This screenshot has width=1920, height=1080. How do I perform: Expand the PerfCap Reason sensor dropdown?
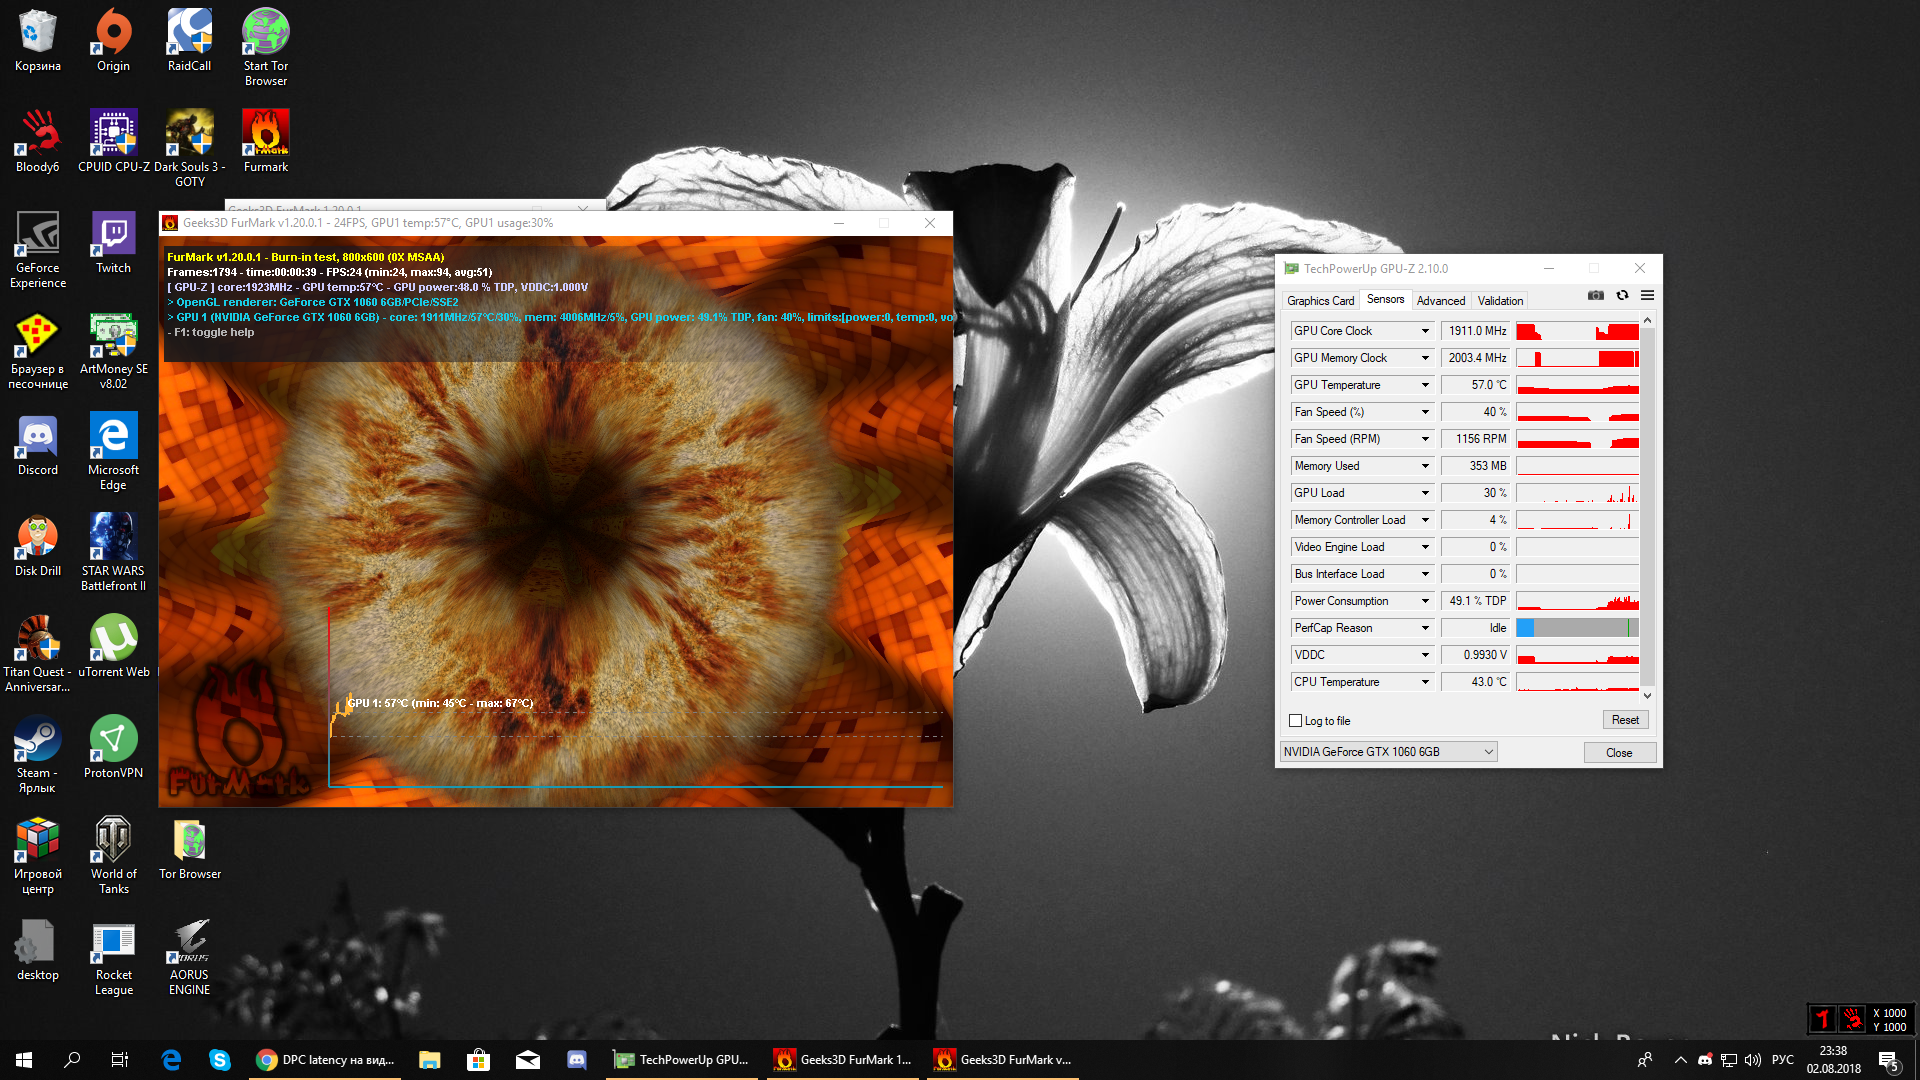coord(1425,628)
